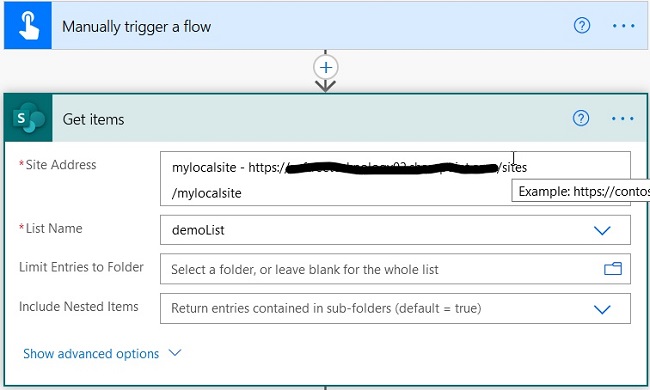
Task: Open more options menu for Manually trigger a flow
Action: [x=623, y=26]
